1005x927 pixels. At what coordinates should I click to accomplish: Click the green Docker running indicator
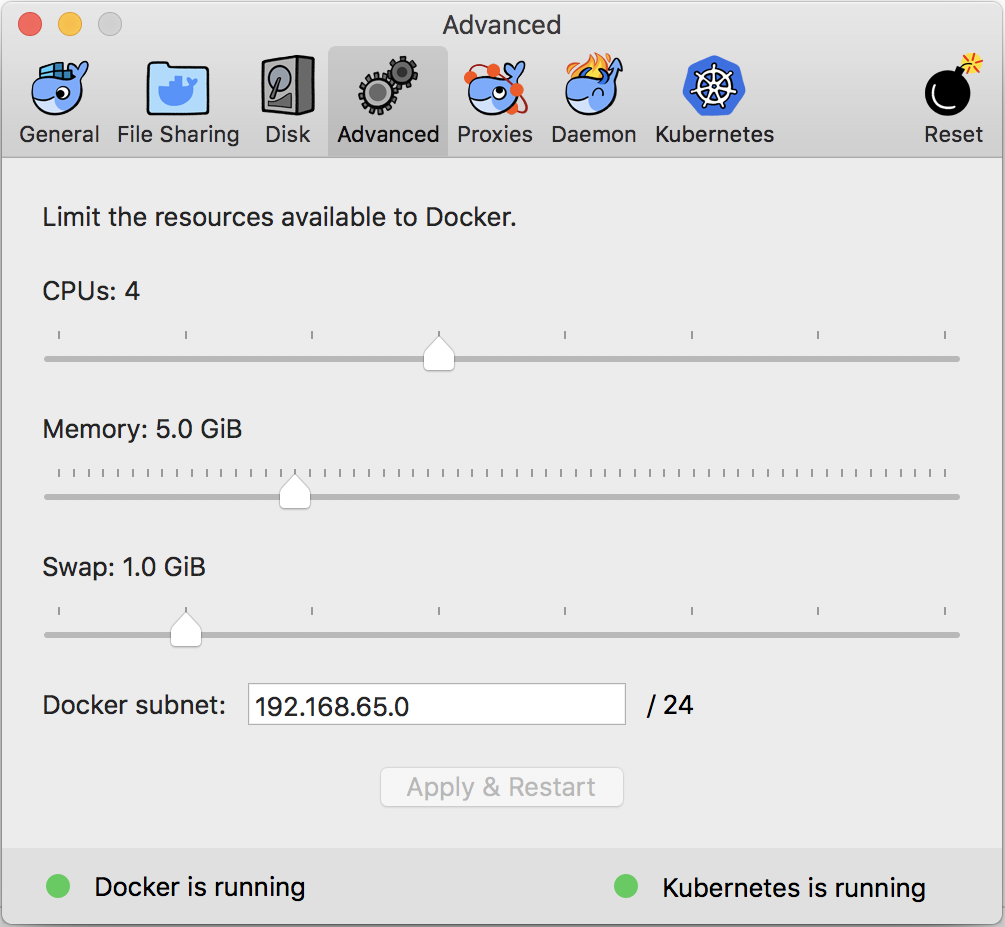pos(58,885)
